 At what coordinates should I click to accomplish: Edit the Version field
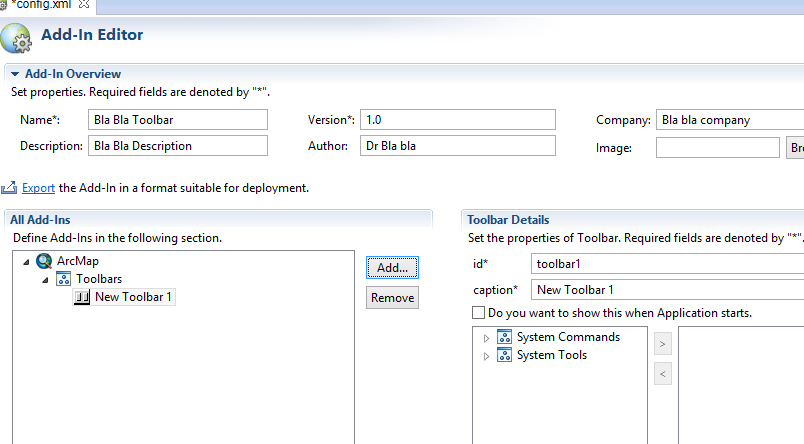point(458,119)
